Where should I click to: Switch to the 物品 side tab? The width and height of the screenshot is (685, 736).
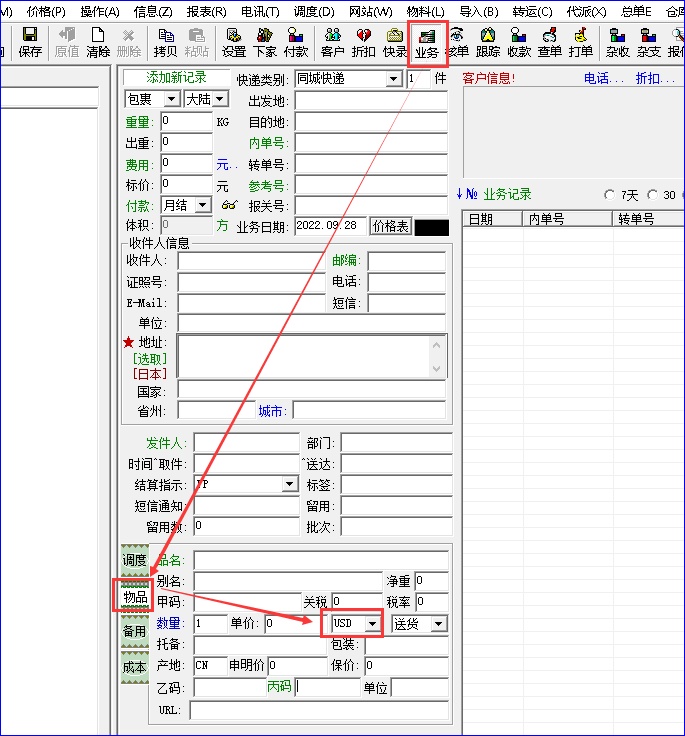(135, 597)
